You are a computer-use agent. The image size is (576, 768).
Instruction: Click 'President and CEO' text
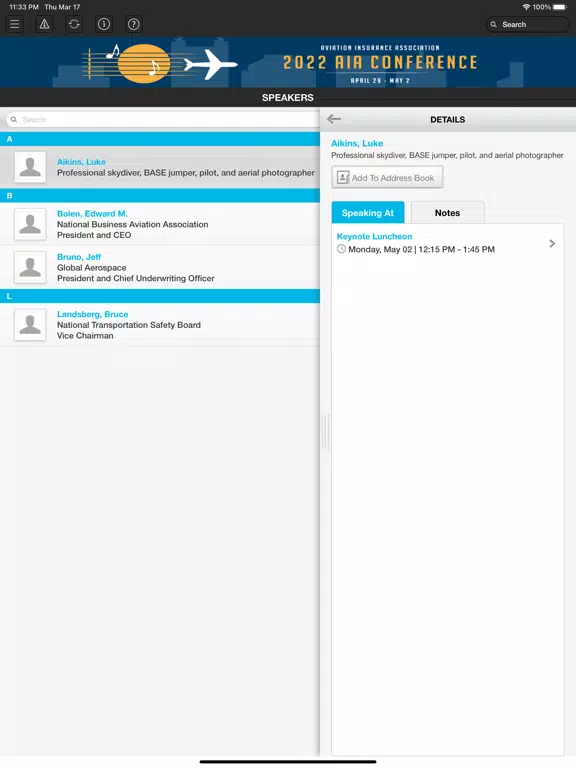(x=94, y=235)
